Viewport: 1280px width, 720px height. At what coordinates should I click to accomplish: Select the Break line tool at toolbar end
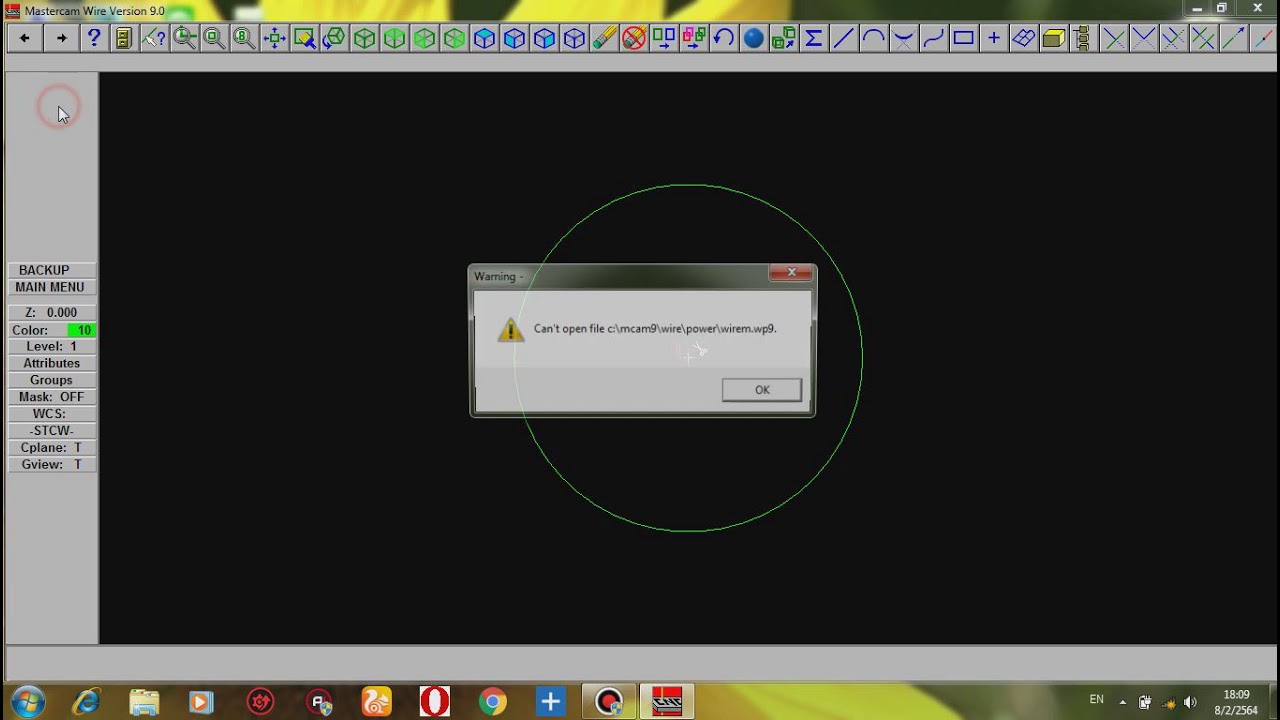pos(1264,38)
